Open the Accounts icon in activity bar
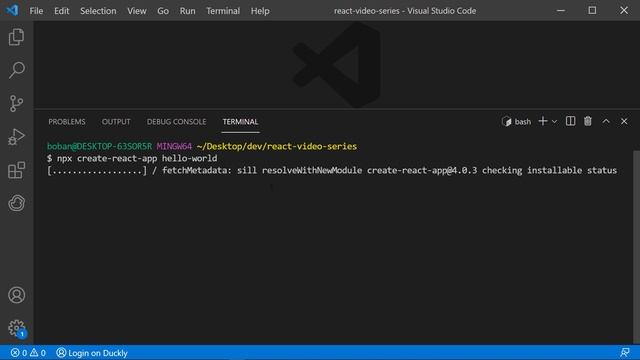This screenshot has height=360, width=640. coord(16,295)
